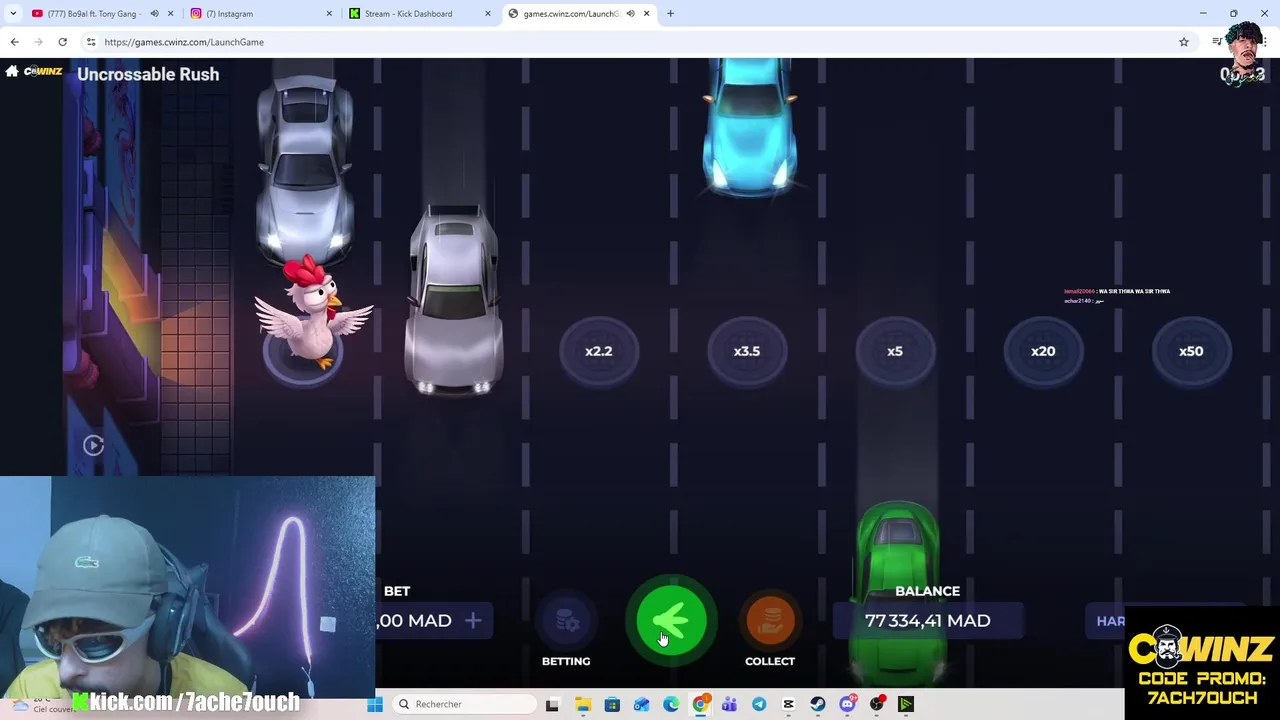Screen dimensions: 1280x720
Task: Open Microsoft Store from the taskbar
Action: pyautogui.click(x=612, y=704)
